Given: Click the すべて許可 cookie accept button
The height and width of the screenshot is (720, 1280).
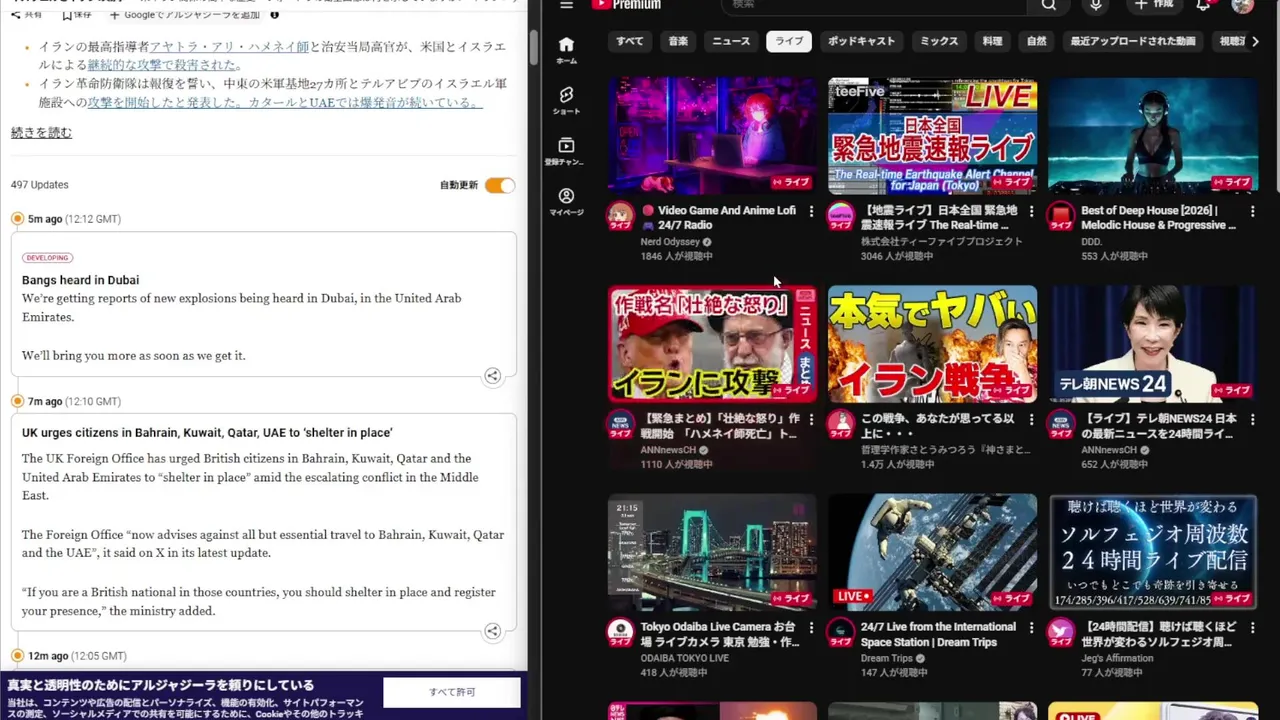Looking at the screenshot, I should coord(452,692).
